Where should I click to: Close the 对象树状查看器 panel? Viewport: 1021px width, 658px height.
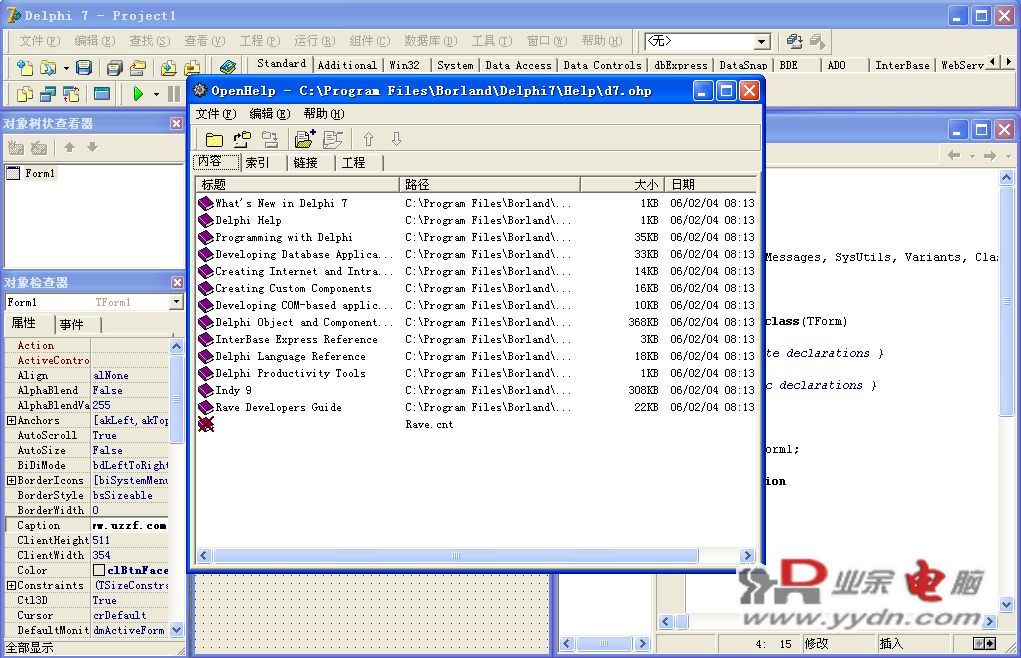point(176,123)
